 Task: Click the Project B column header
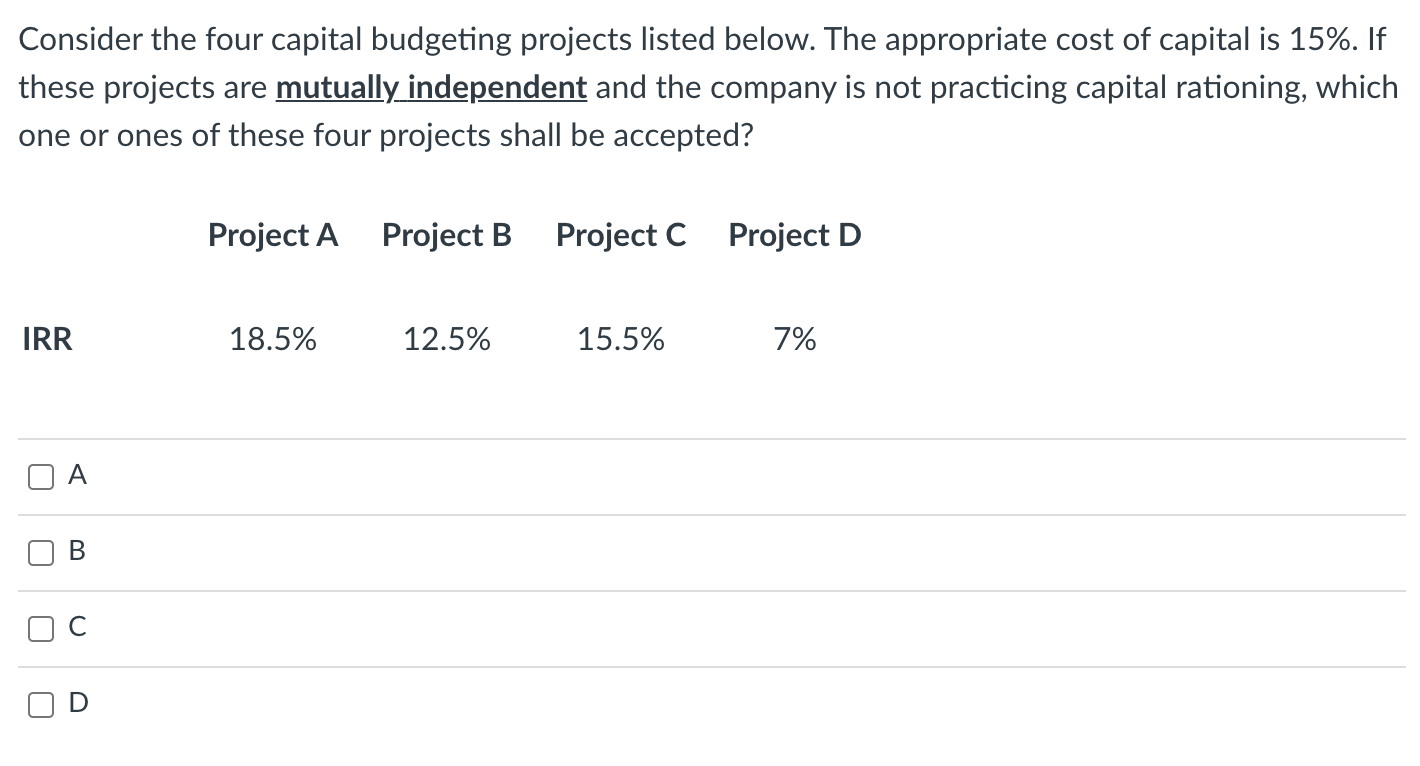447,236
